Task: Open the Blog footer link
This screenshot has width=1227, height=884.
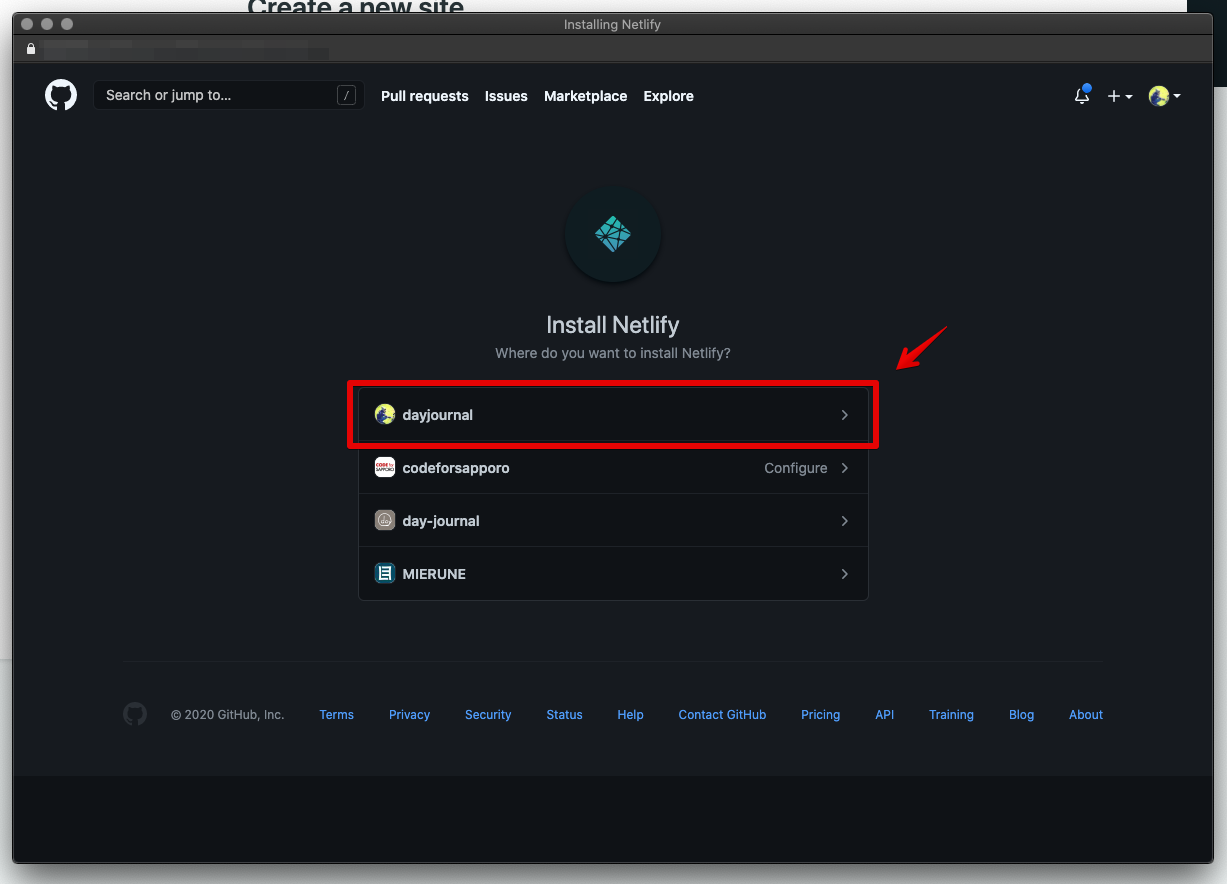Action: click(1021, 715)
